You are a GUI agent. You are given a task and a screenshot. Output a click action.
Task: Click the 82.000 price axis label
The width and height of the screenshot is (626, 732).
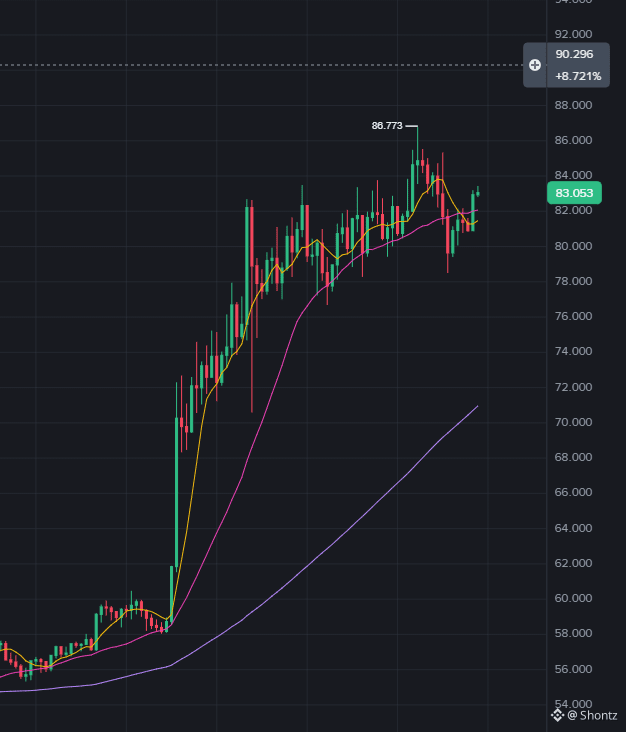[573, 210]
